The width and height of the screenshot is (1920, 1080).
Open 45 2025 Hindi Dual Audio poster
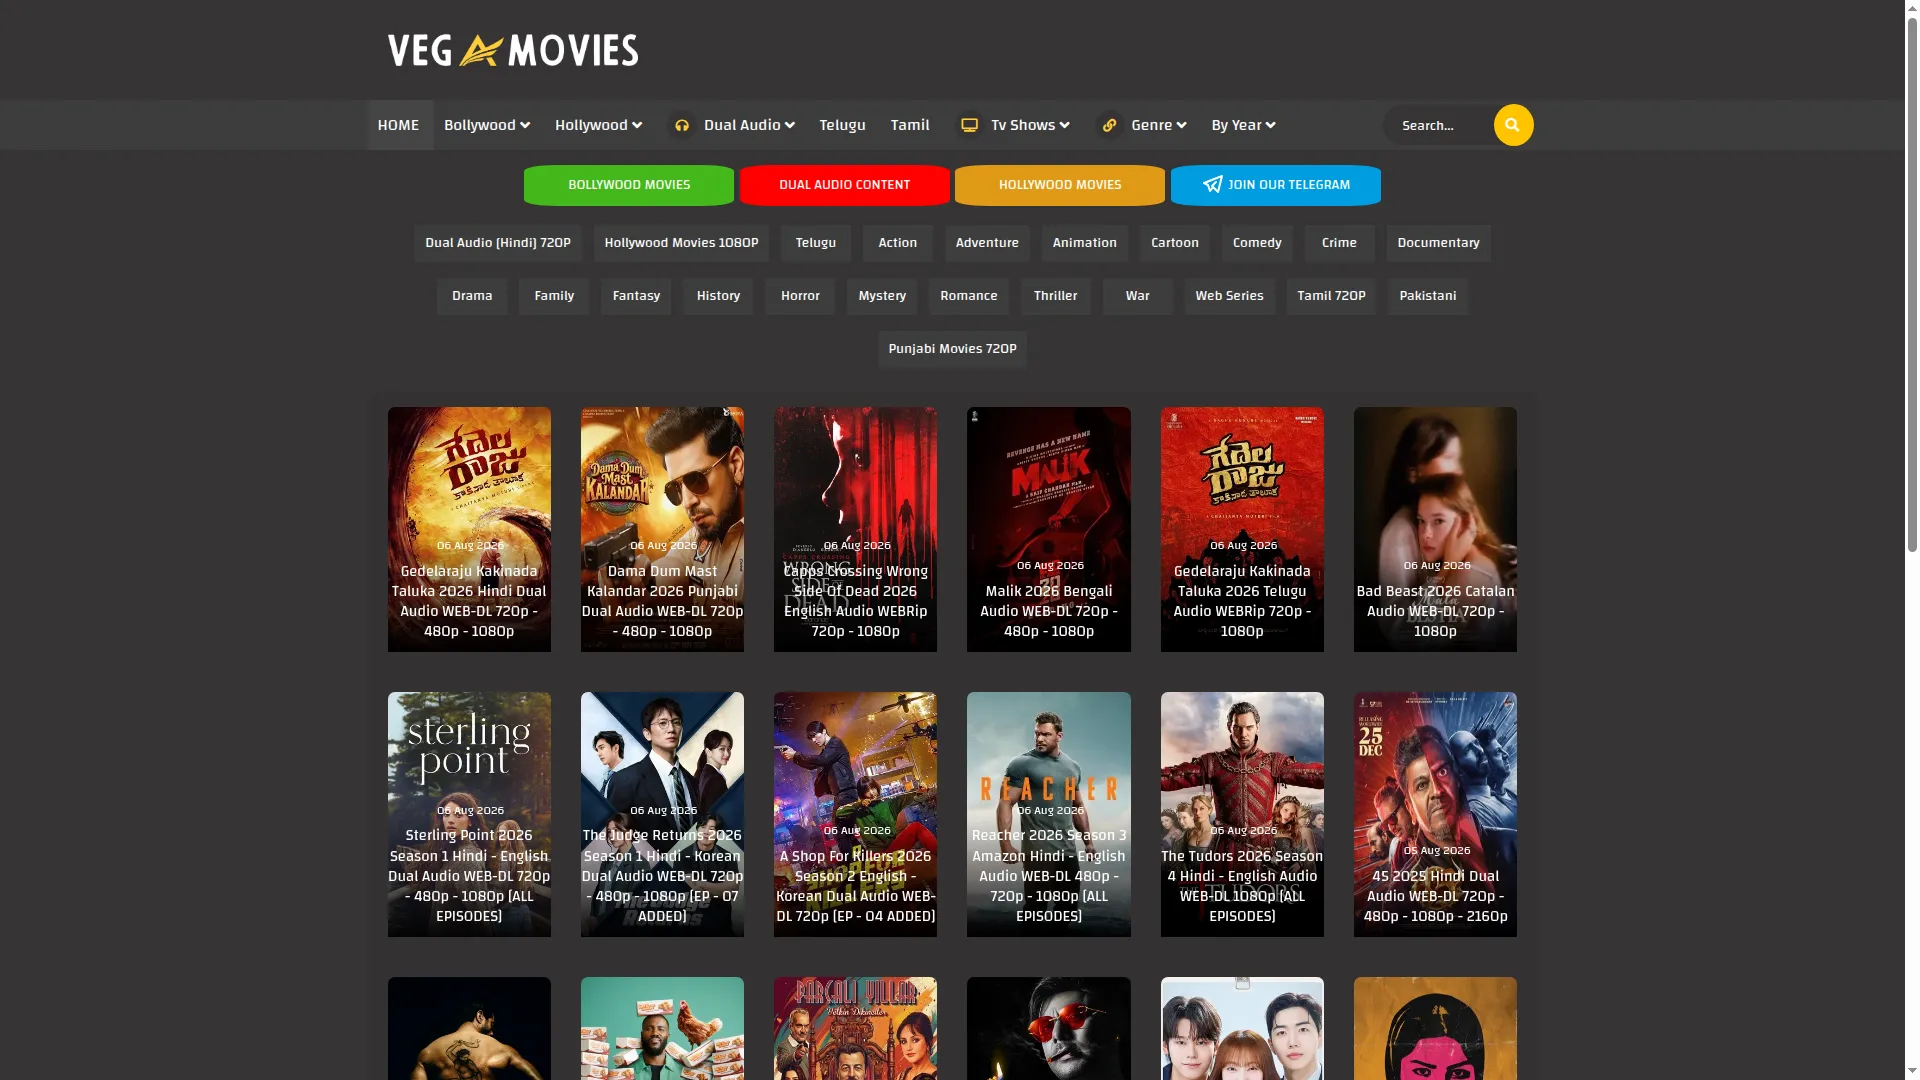click(x=1435, y=814)
